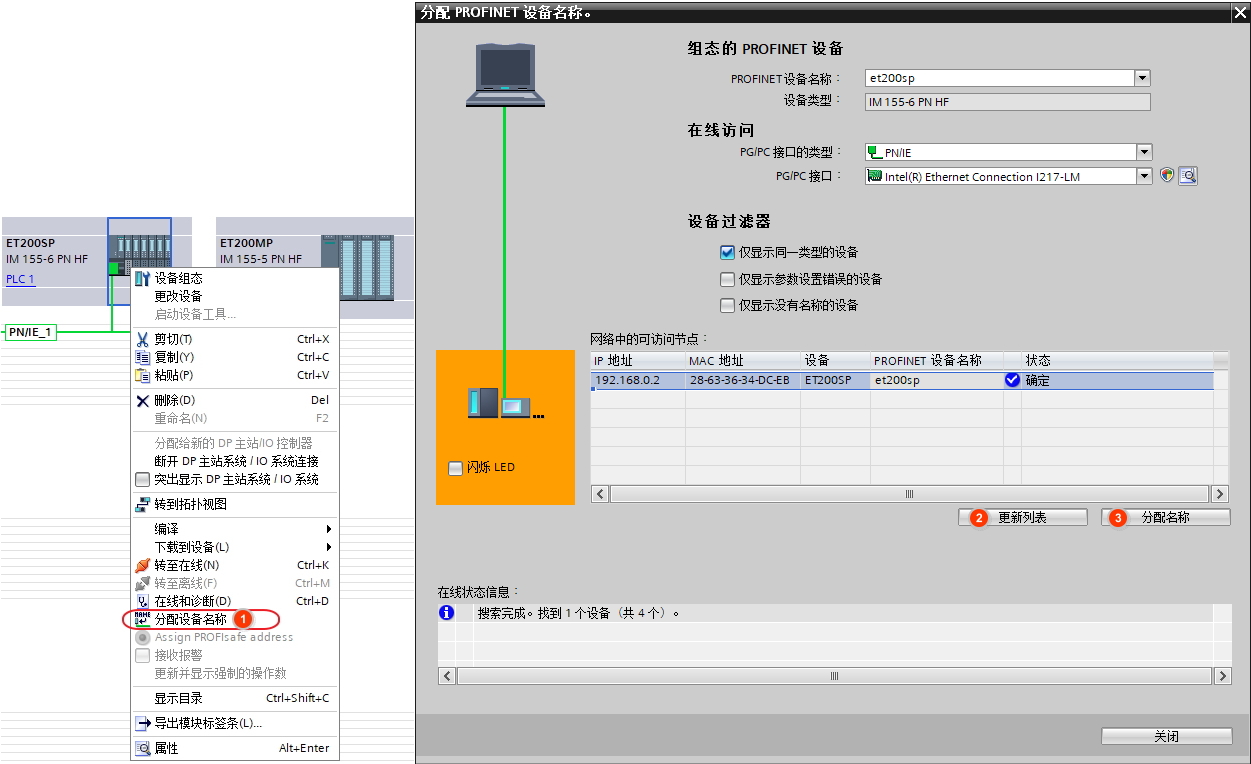
Task: Select MAC address 28-63-36-34-DC-EB cell
Action: (x=743, y=380)
